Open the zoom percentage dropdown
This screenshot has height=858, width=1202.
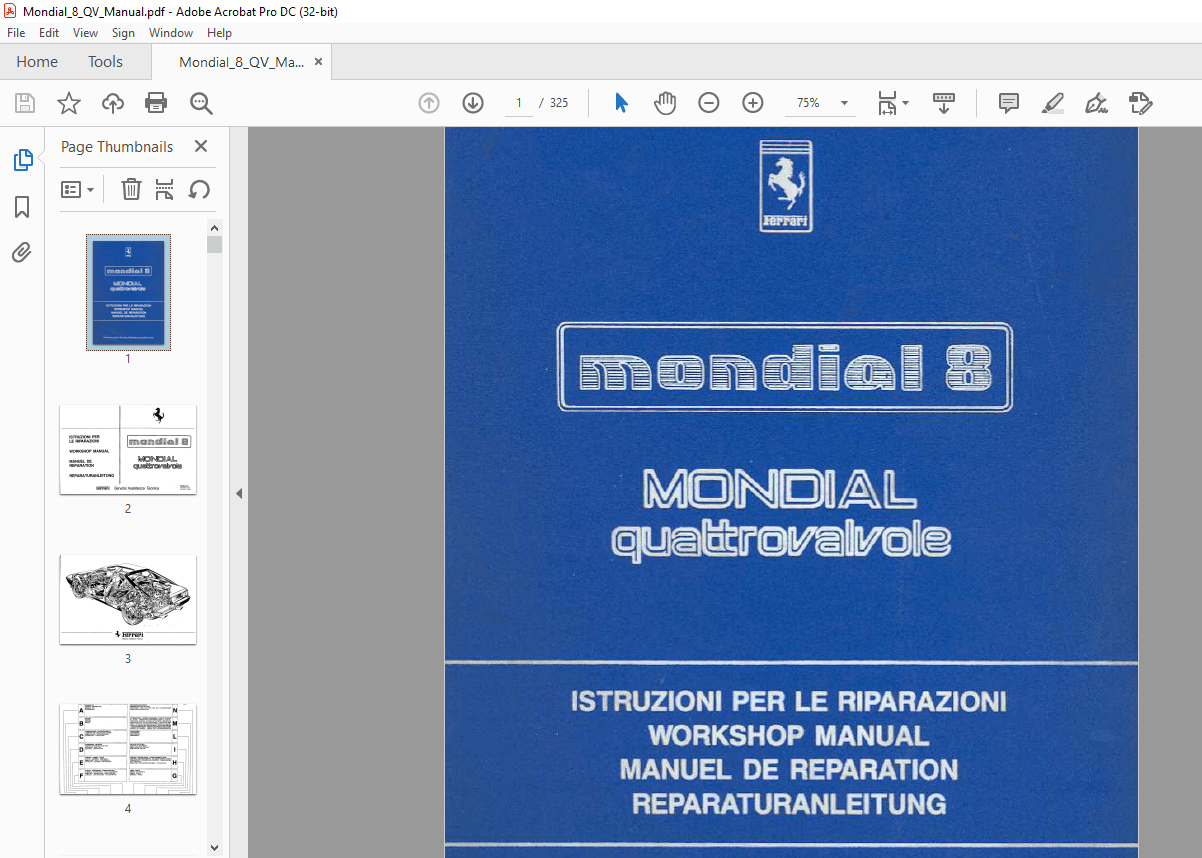tap(843, 103)
